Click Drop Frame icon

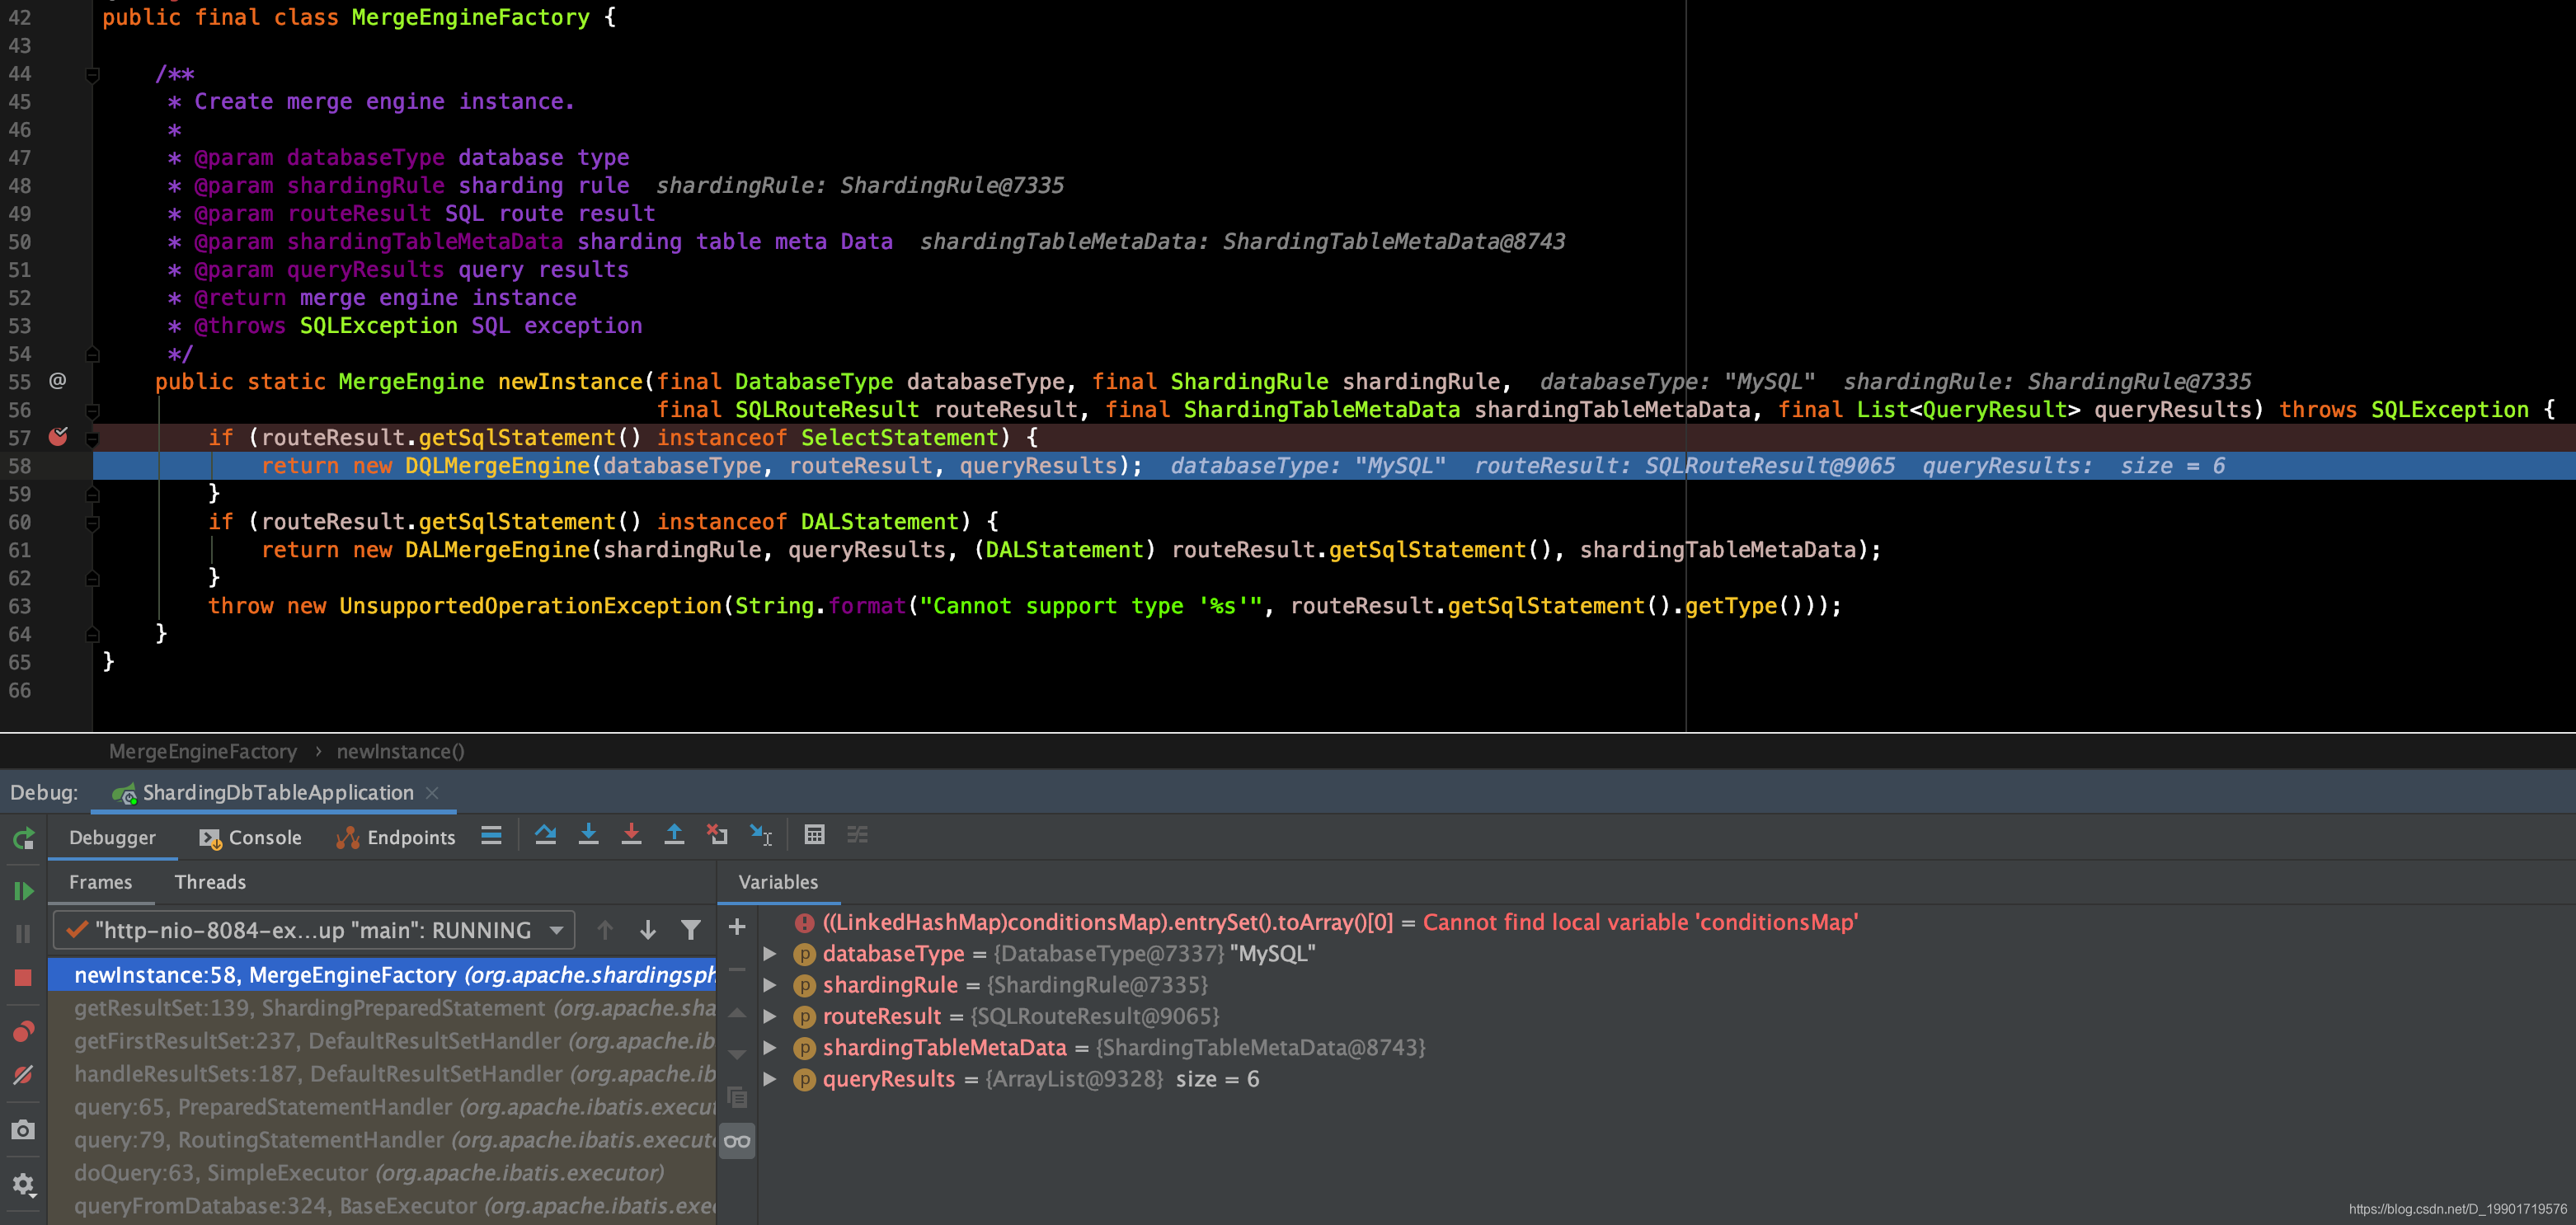pos(717,835)
